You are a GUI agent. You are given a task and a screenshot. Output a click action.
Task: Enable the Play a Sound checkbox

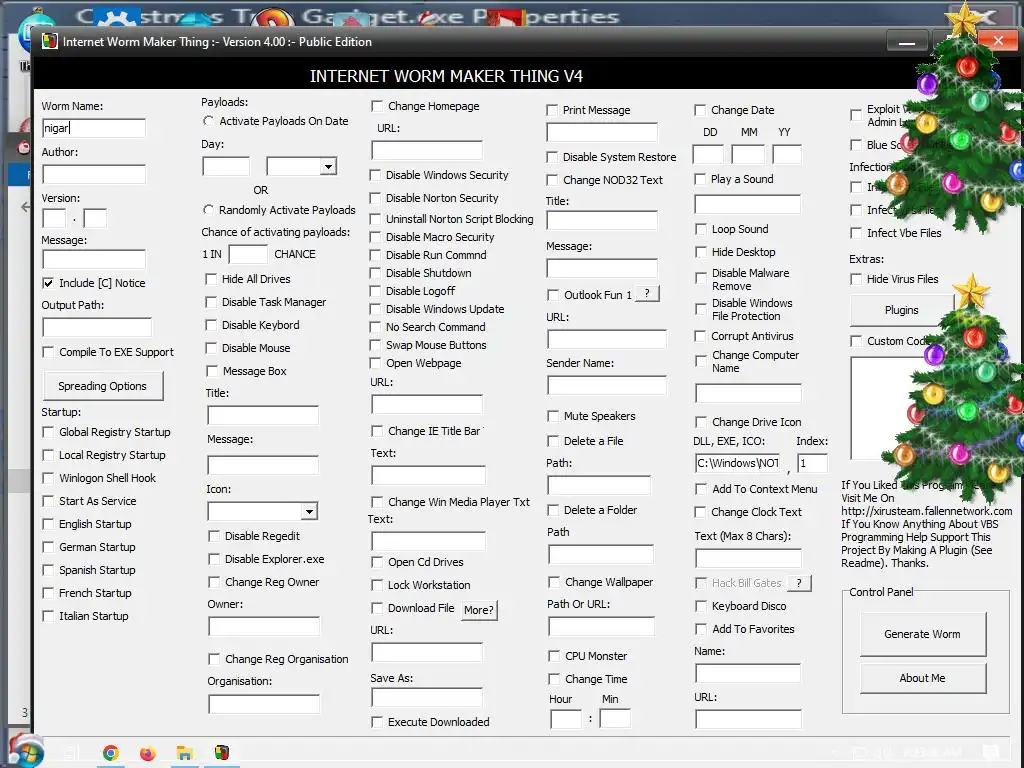(x=700, y=179)
